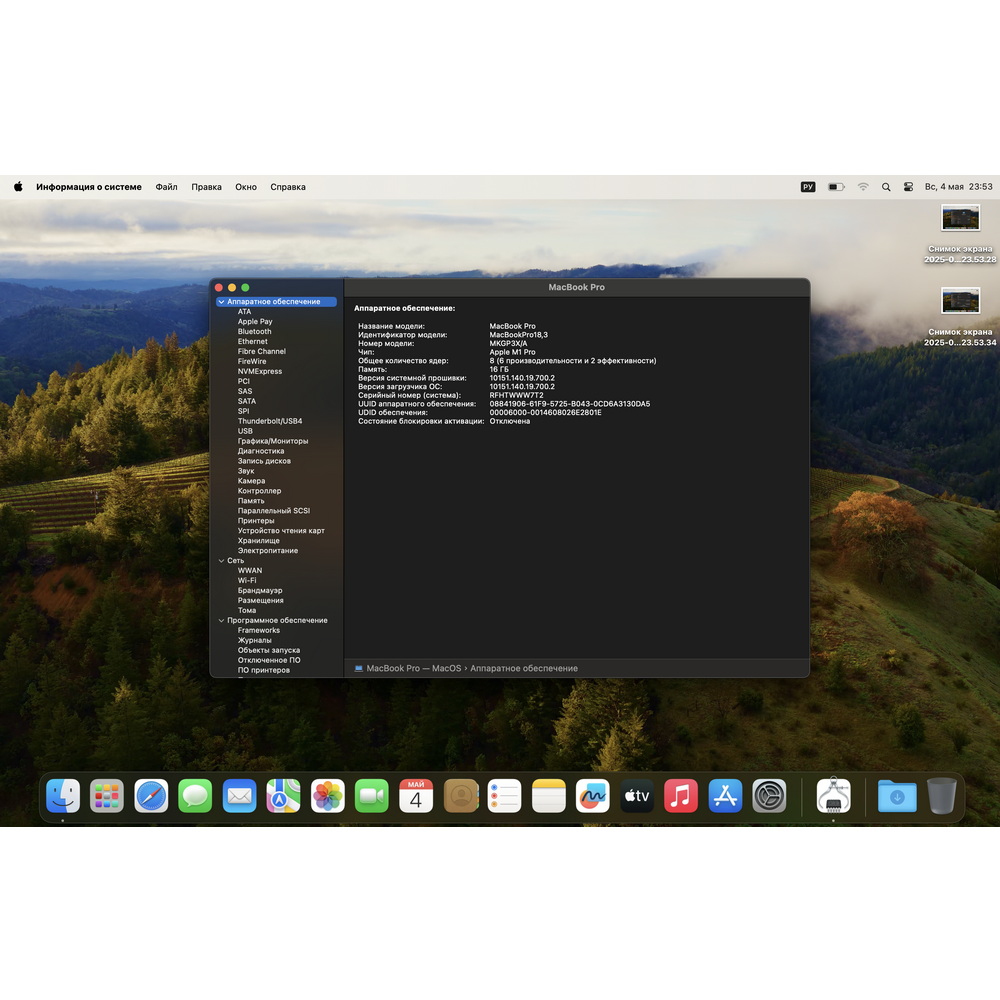Select ATA in the sidebar
The image size is (1000, 1000).
point(244,312)
